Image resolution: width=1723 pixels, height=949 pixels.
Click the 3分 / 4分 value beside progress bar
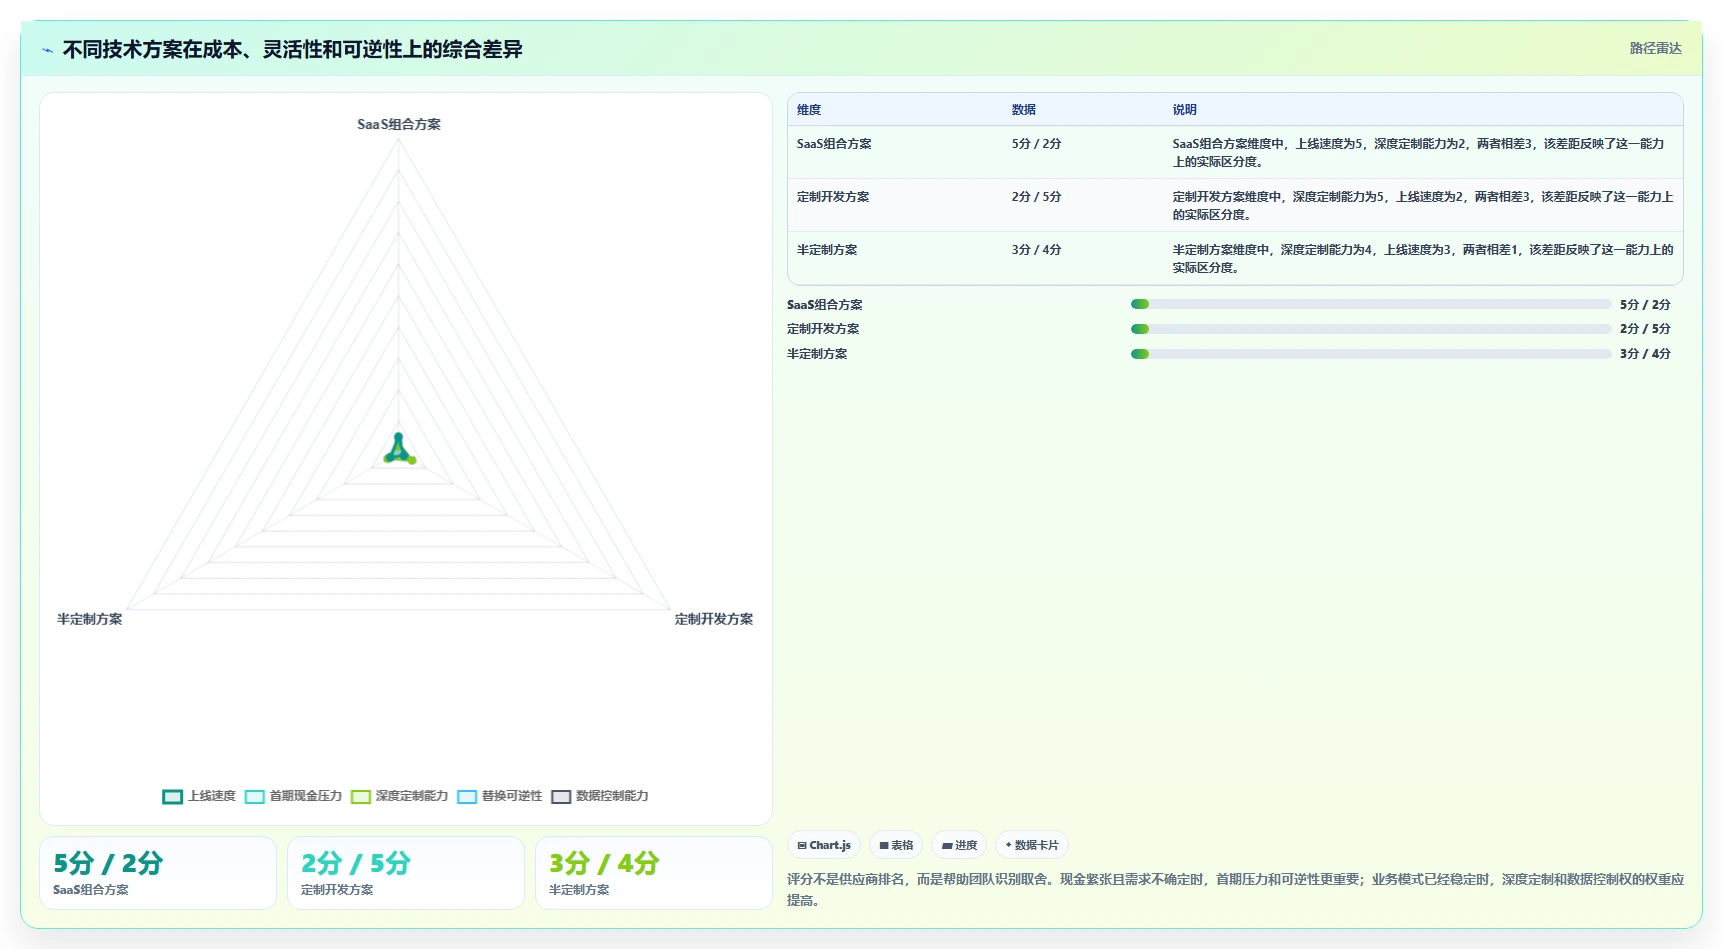click(1645, 354)
